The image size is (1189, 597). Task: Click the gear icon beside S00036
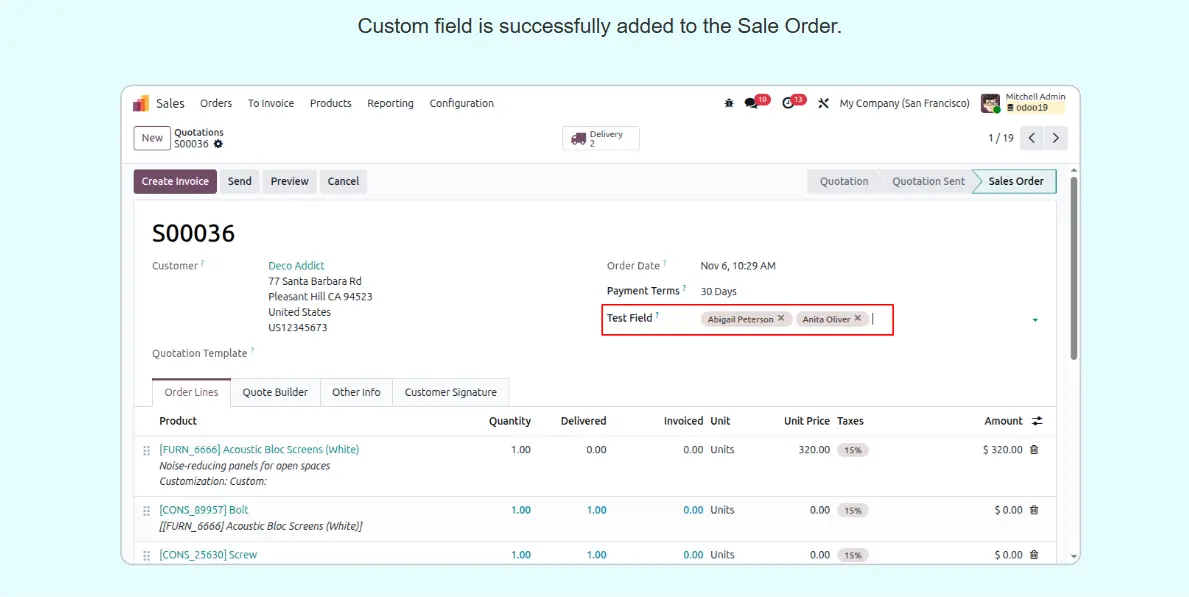coord(218,144)
